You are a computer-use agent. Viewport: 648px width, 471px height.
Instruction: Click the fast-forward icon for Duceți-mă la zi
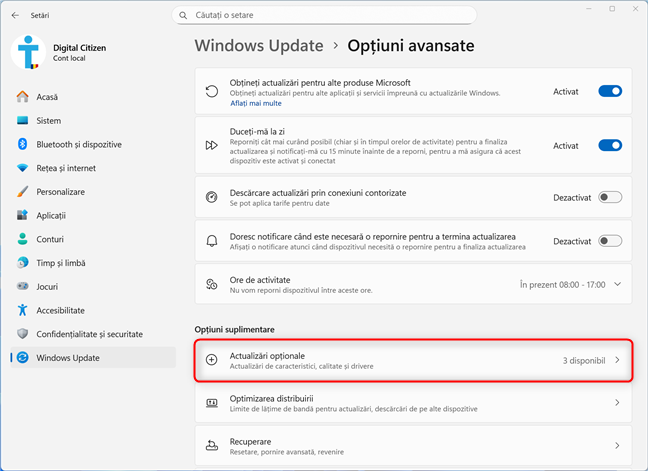click(212, 145)
